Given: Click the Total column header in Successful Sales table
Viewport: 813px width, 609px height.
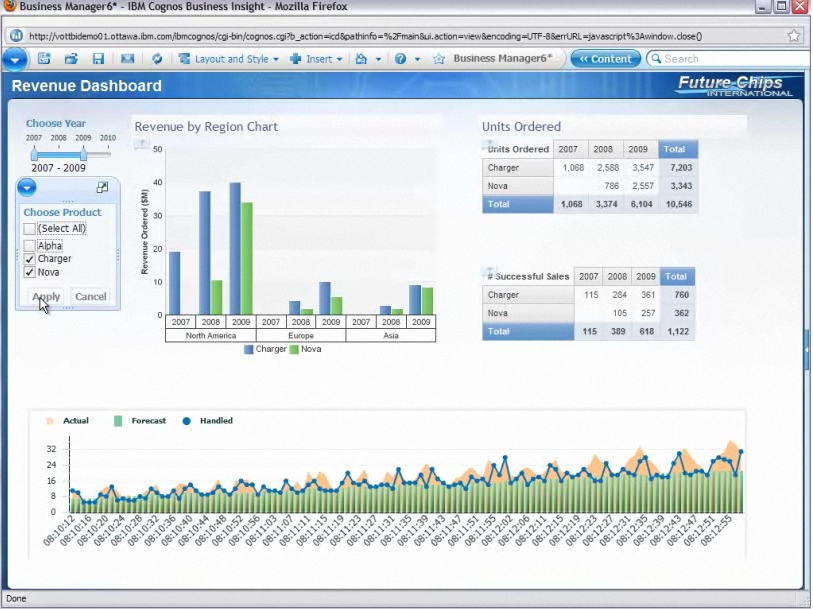Looking at the screenshot, I should click(x=677, y=277).
